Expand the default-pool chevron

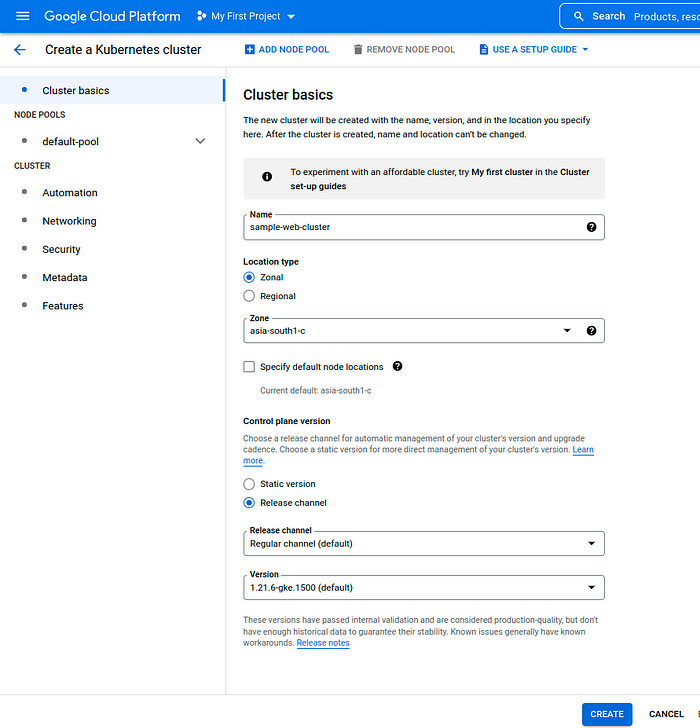[x=200, y=141]
